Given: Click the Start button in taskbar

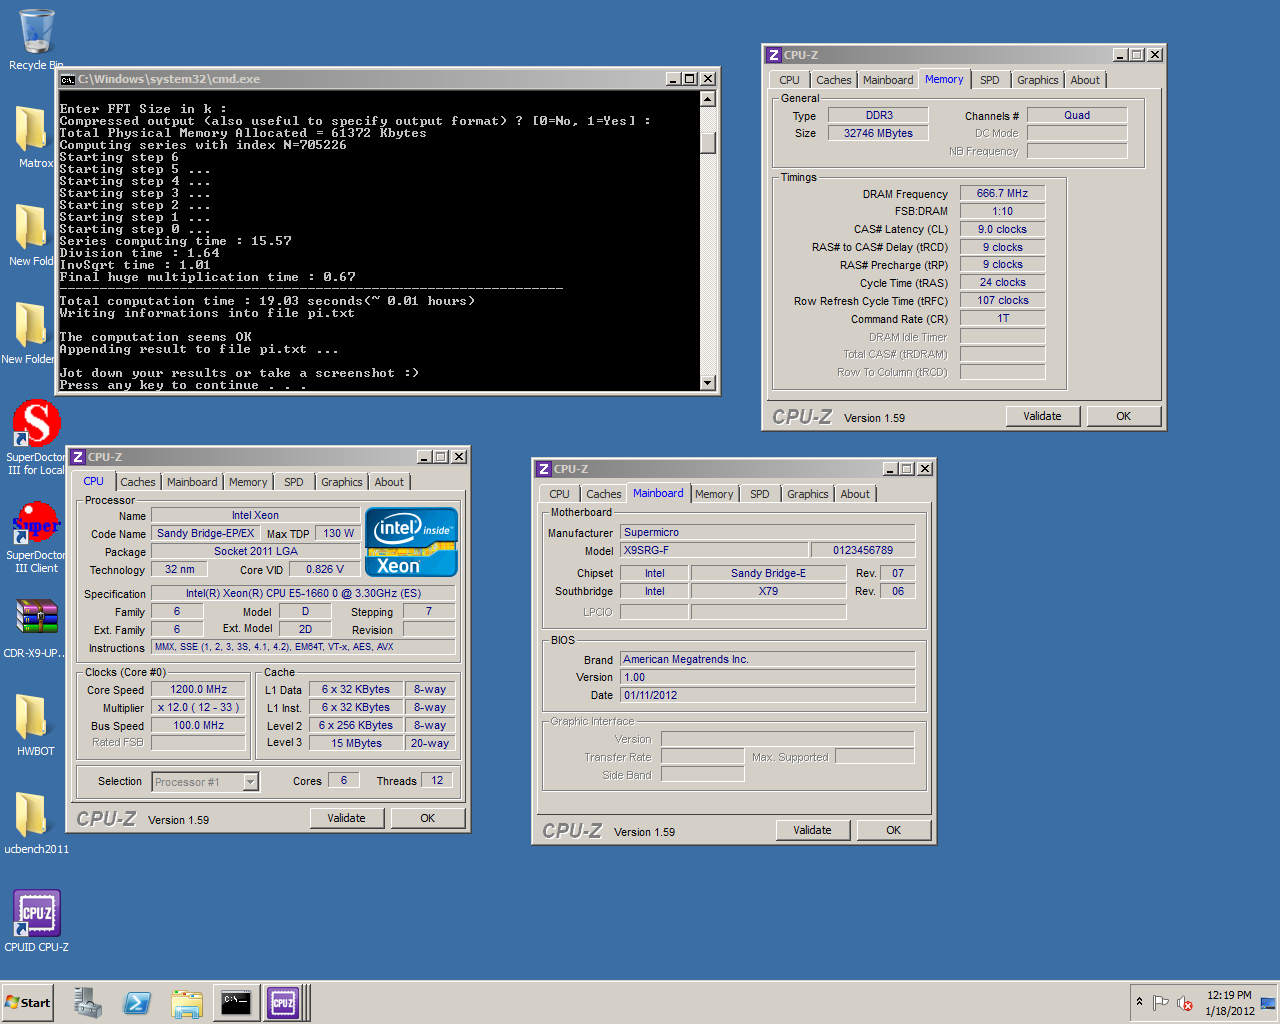Looking at the screenshot, I should click(28, 1003).
